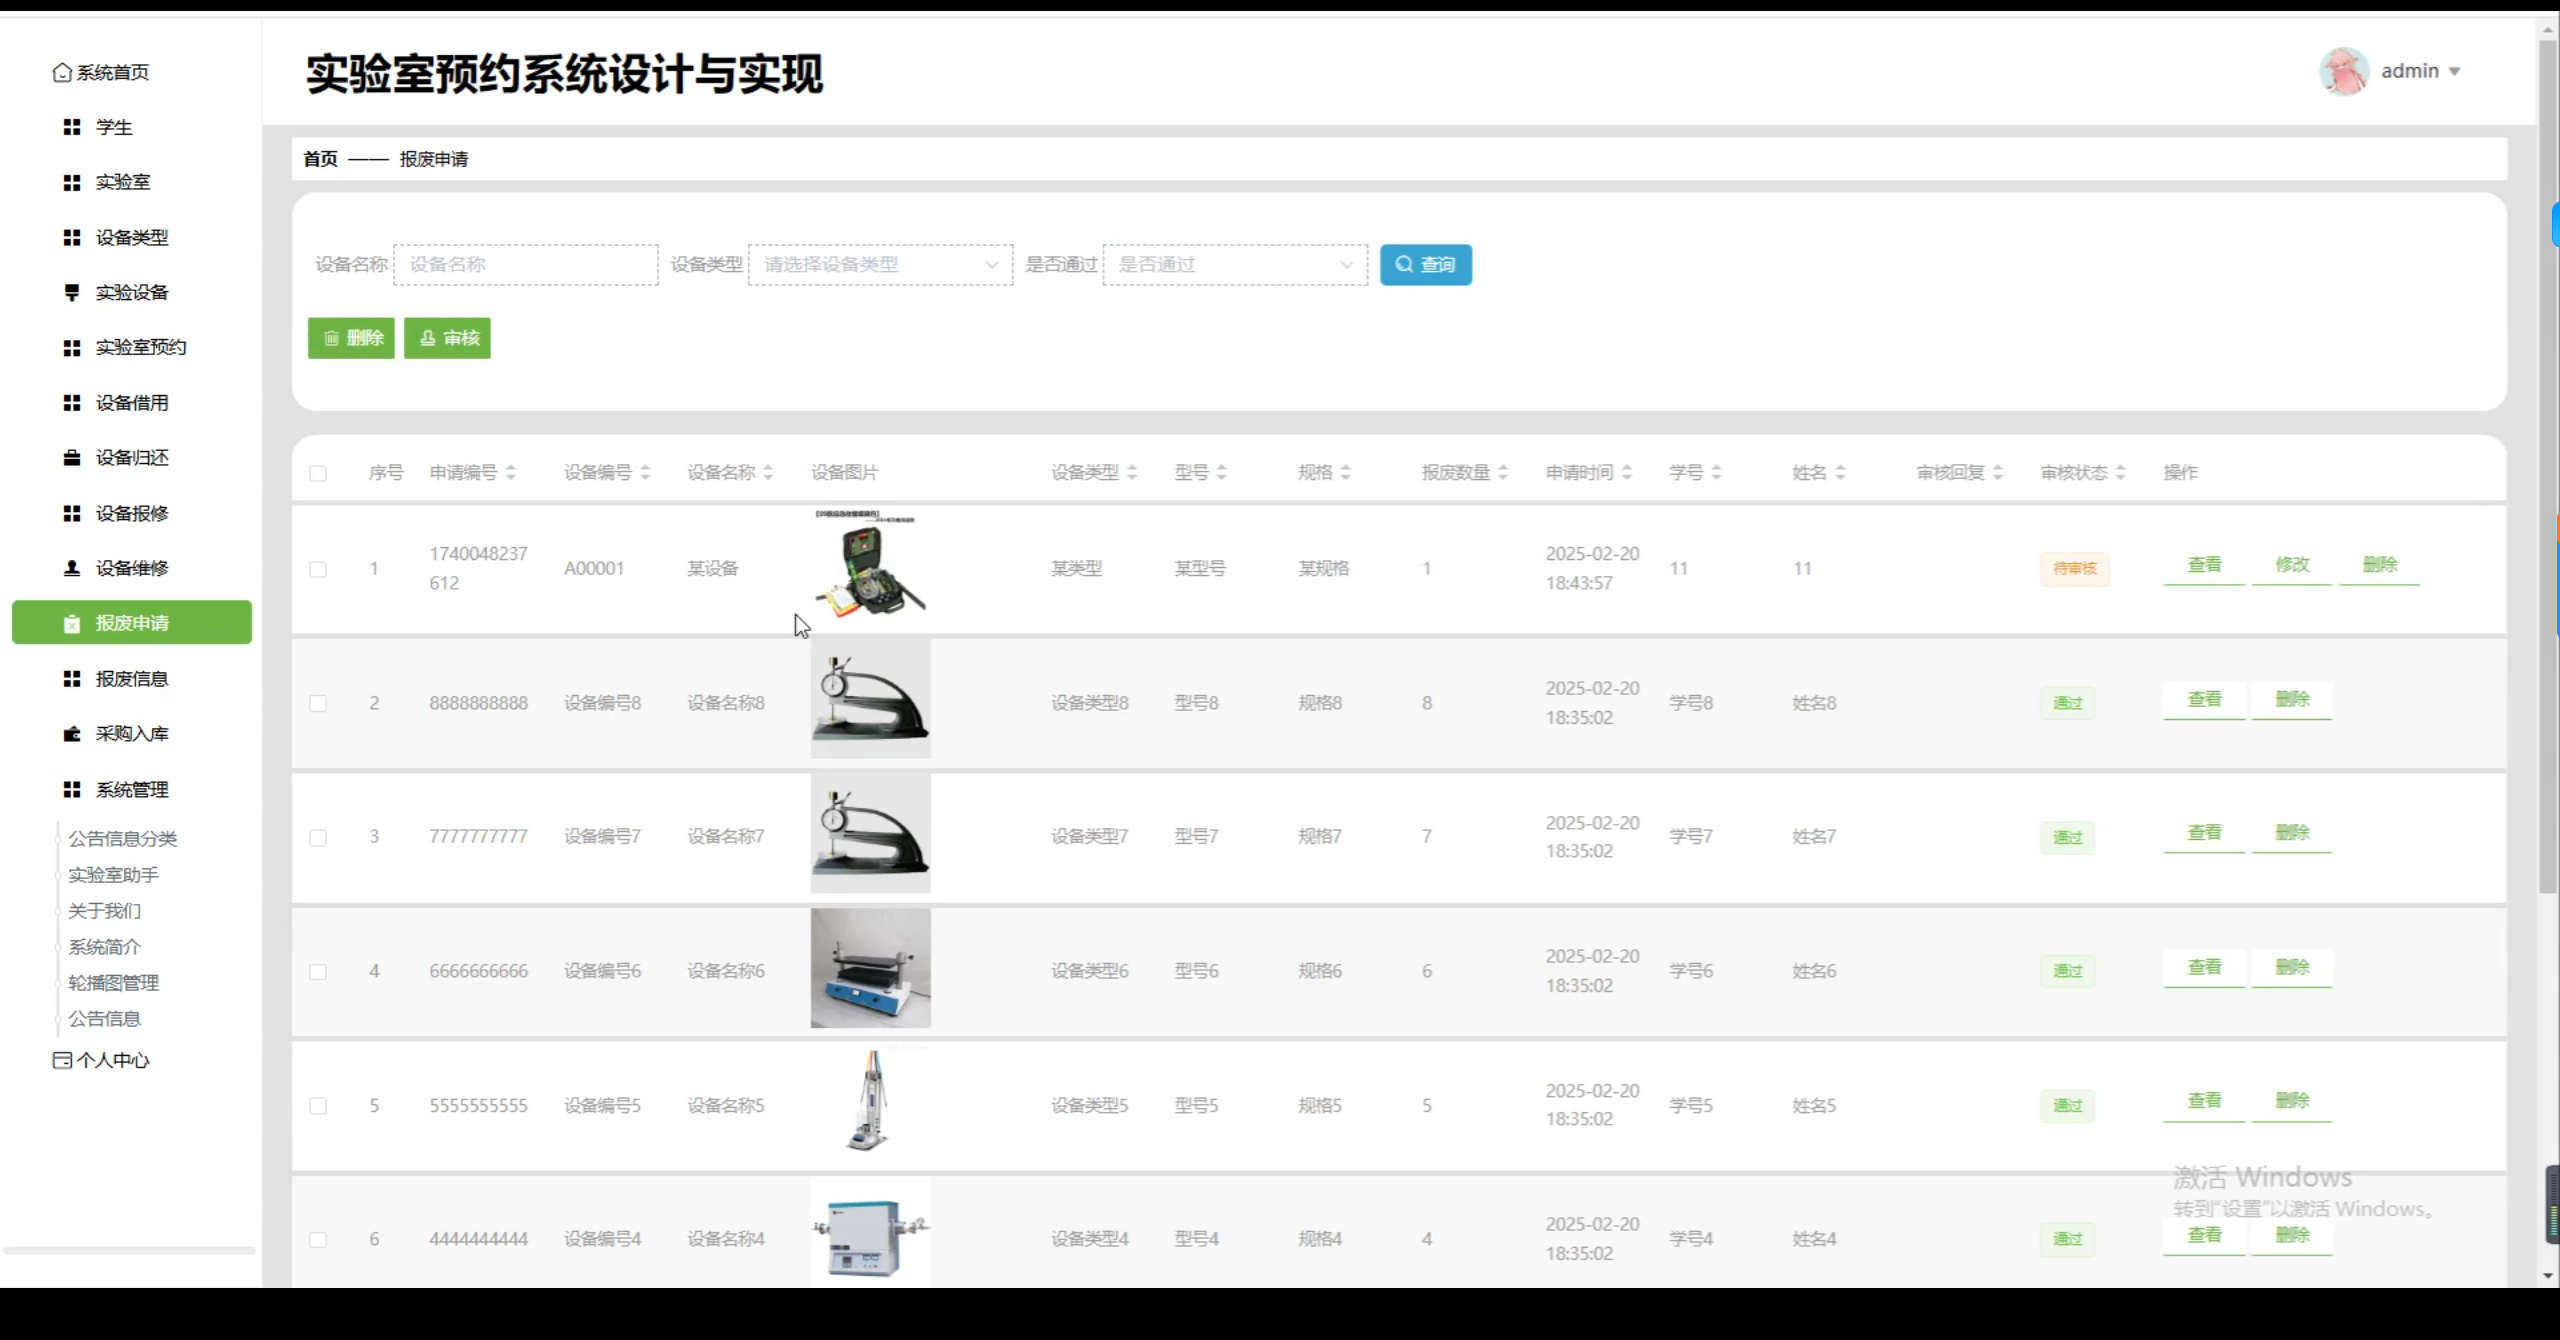The height and width of the screenshot is (1340, 2560).
Task: Select 实验设备 in the sidebar
Action: (x=131, y=292)
